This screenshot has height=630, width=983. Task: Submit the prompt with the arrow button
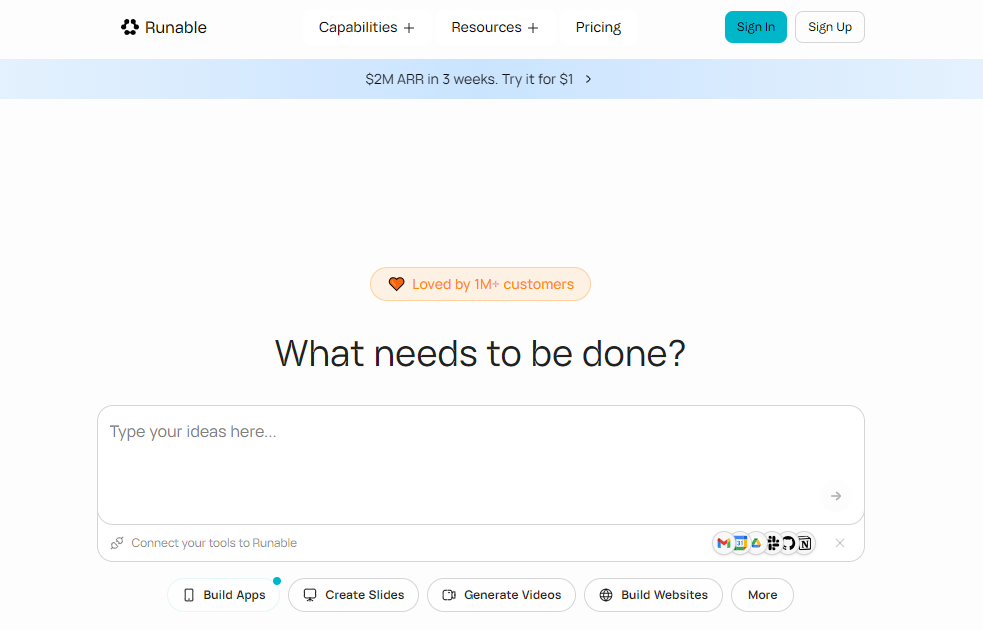[x=836, y=496]
